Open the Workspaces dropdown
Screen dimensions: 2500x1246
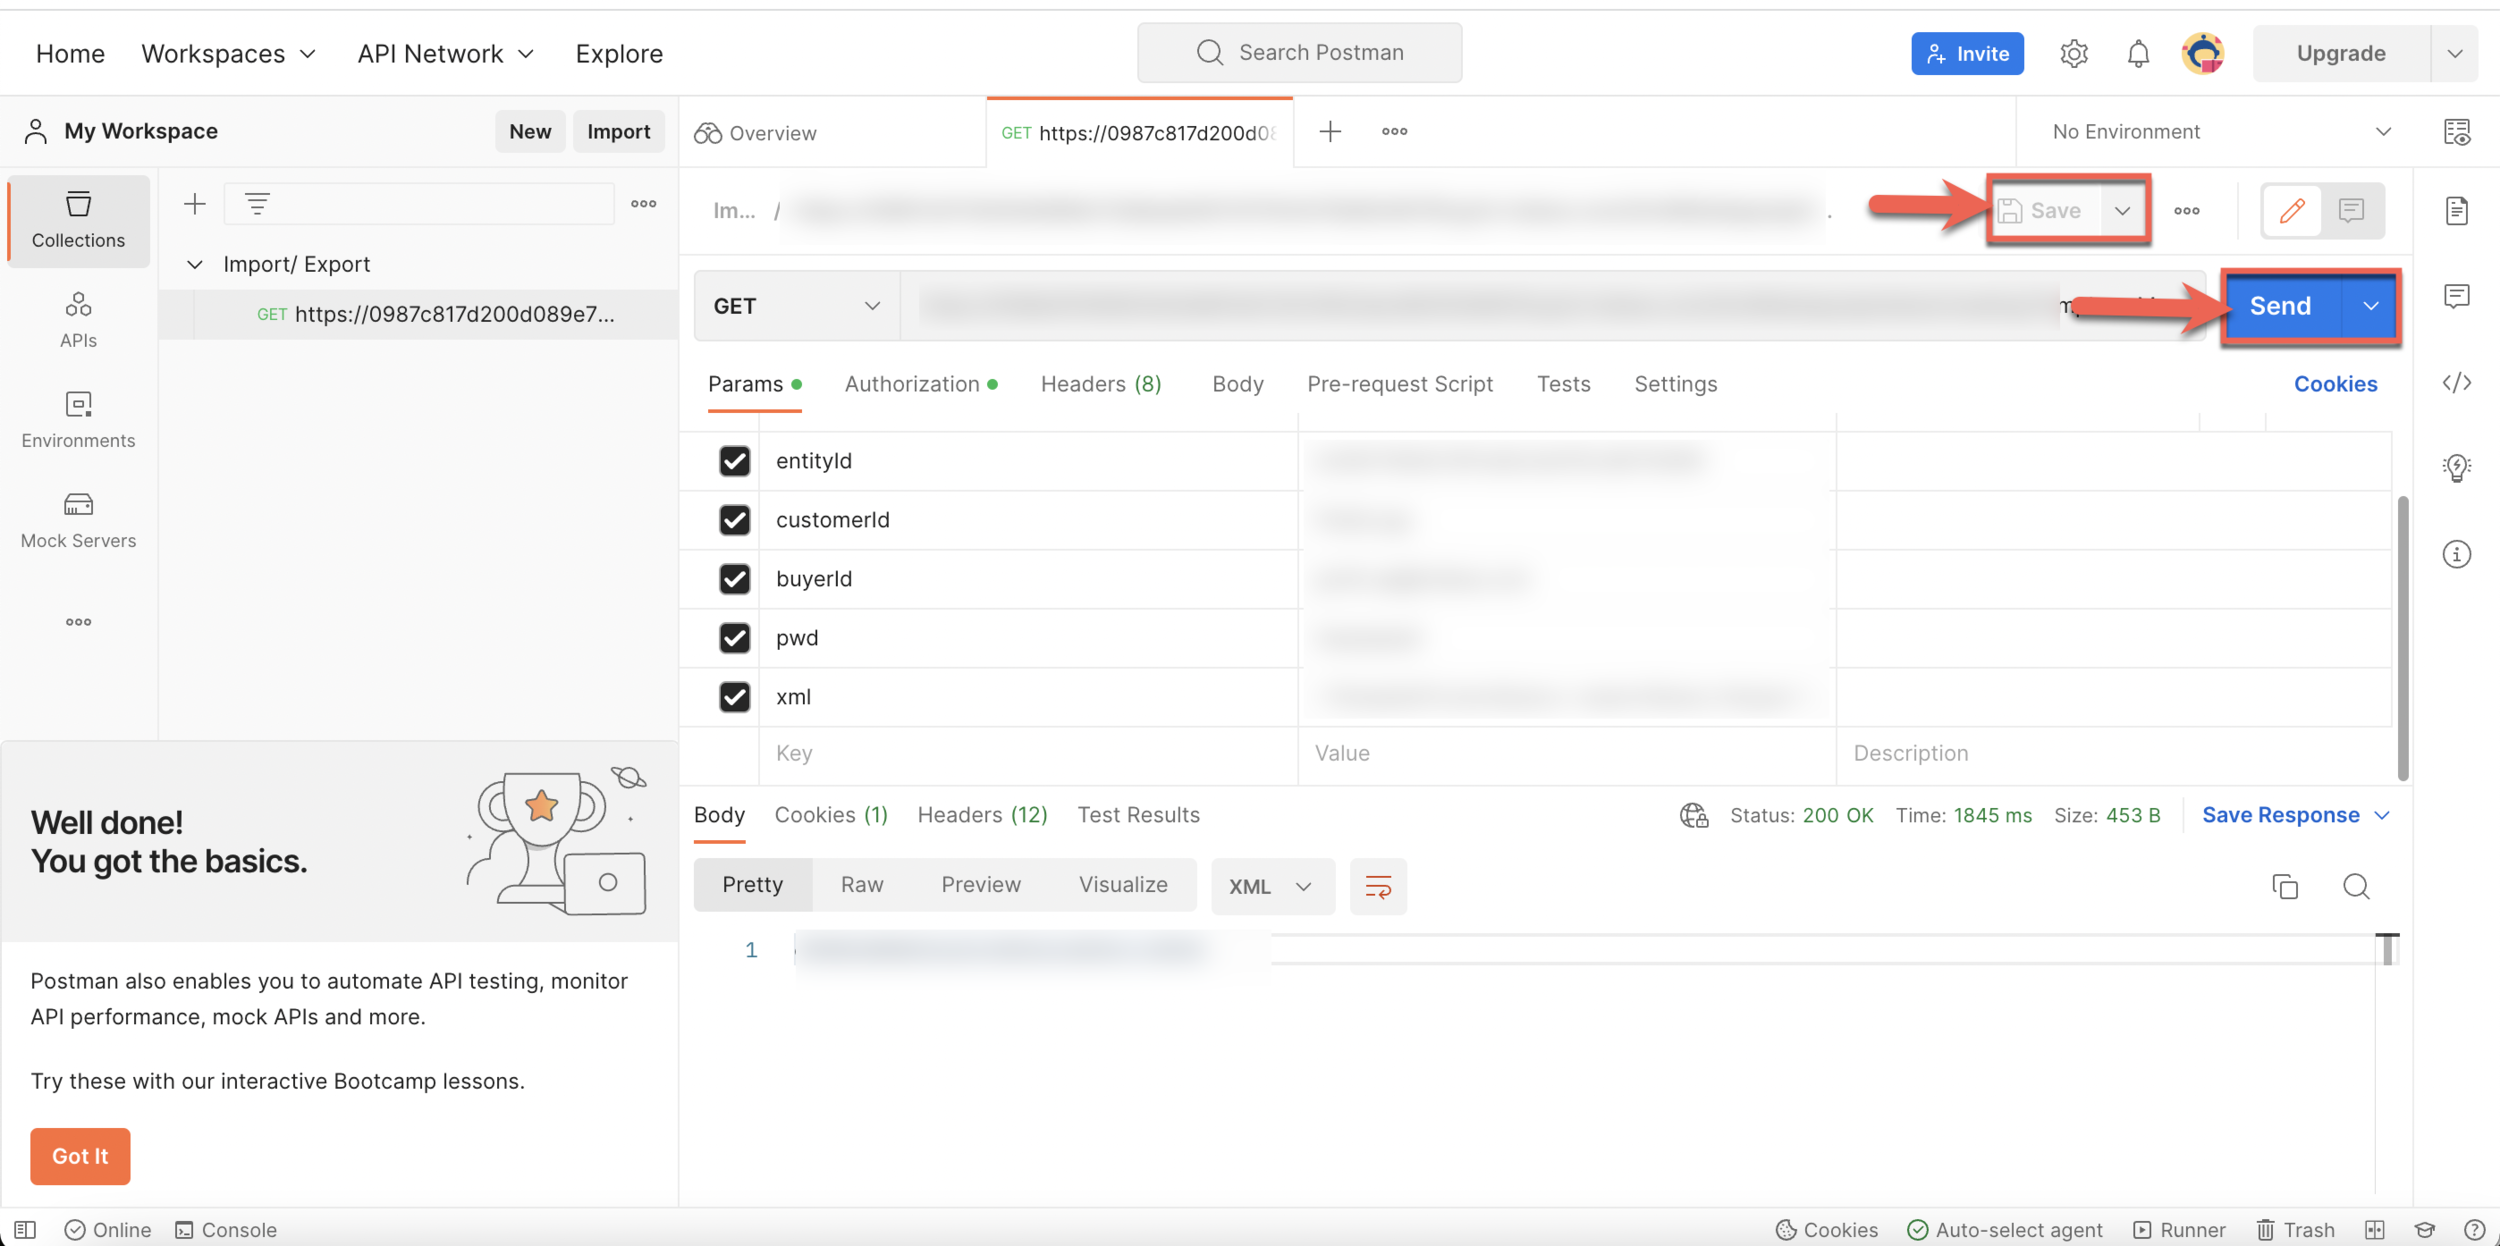tap(229, 53)
